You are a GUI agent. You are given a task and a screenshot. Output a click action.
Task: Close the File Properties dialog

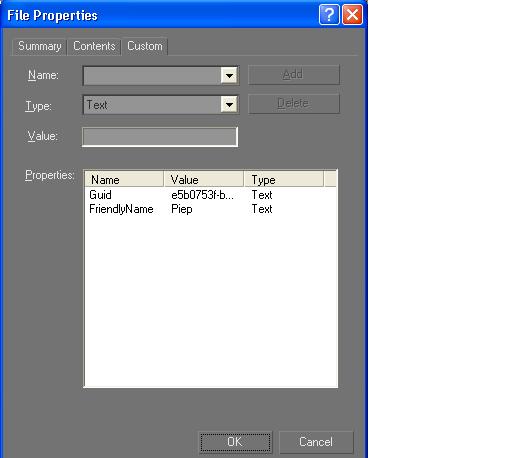(x=352, y=15)
